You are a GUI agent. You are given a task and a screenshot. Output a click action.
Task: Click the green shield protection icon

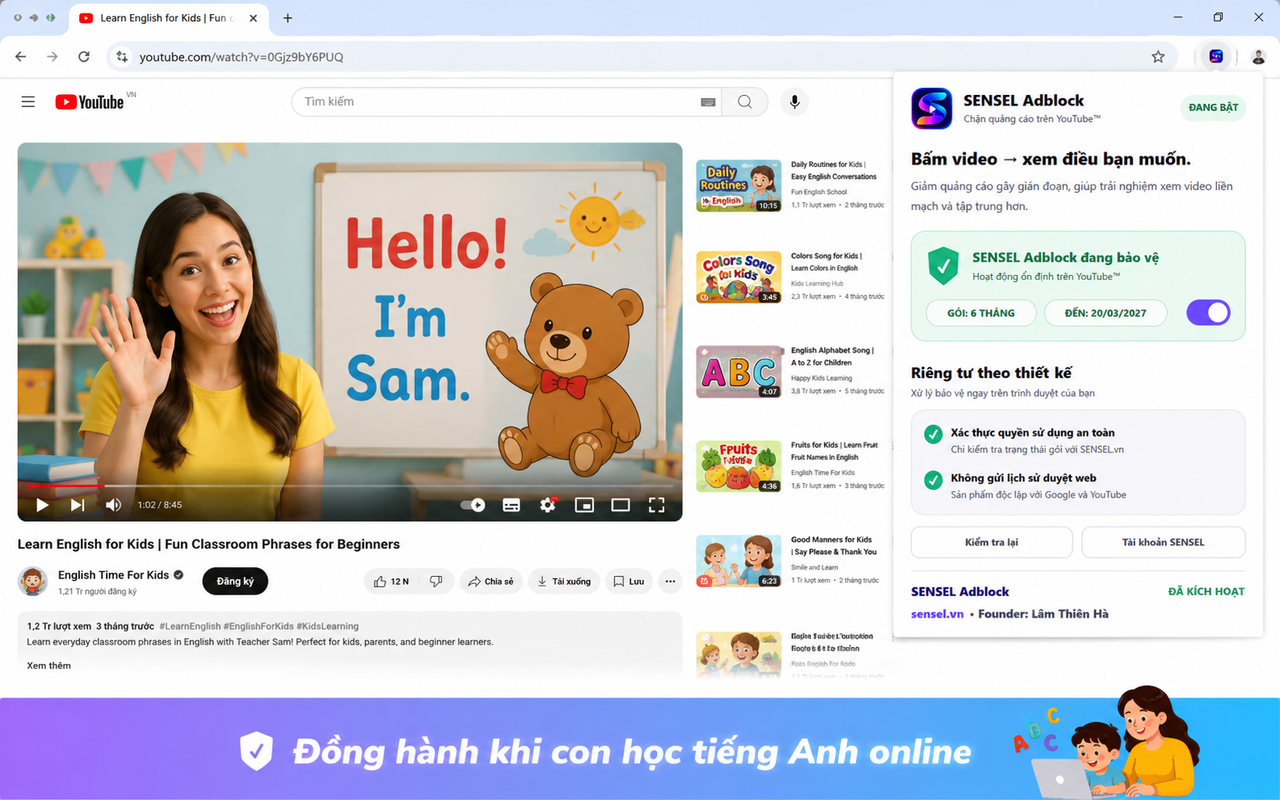(943, 266)
